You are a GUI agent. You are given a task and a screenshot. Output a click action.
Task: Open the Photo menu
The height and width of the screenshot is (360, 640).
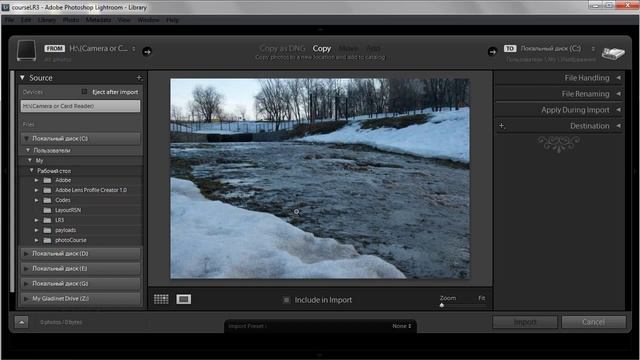71,20
